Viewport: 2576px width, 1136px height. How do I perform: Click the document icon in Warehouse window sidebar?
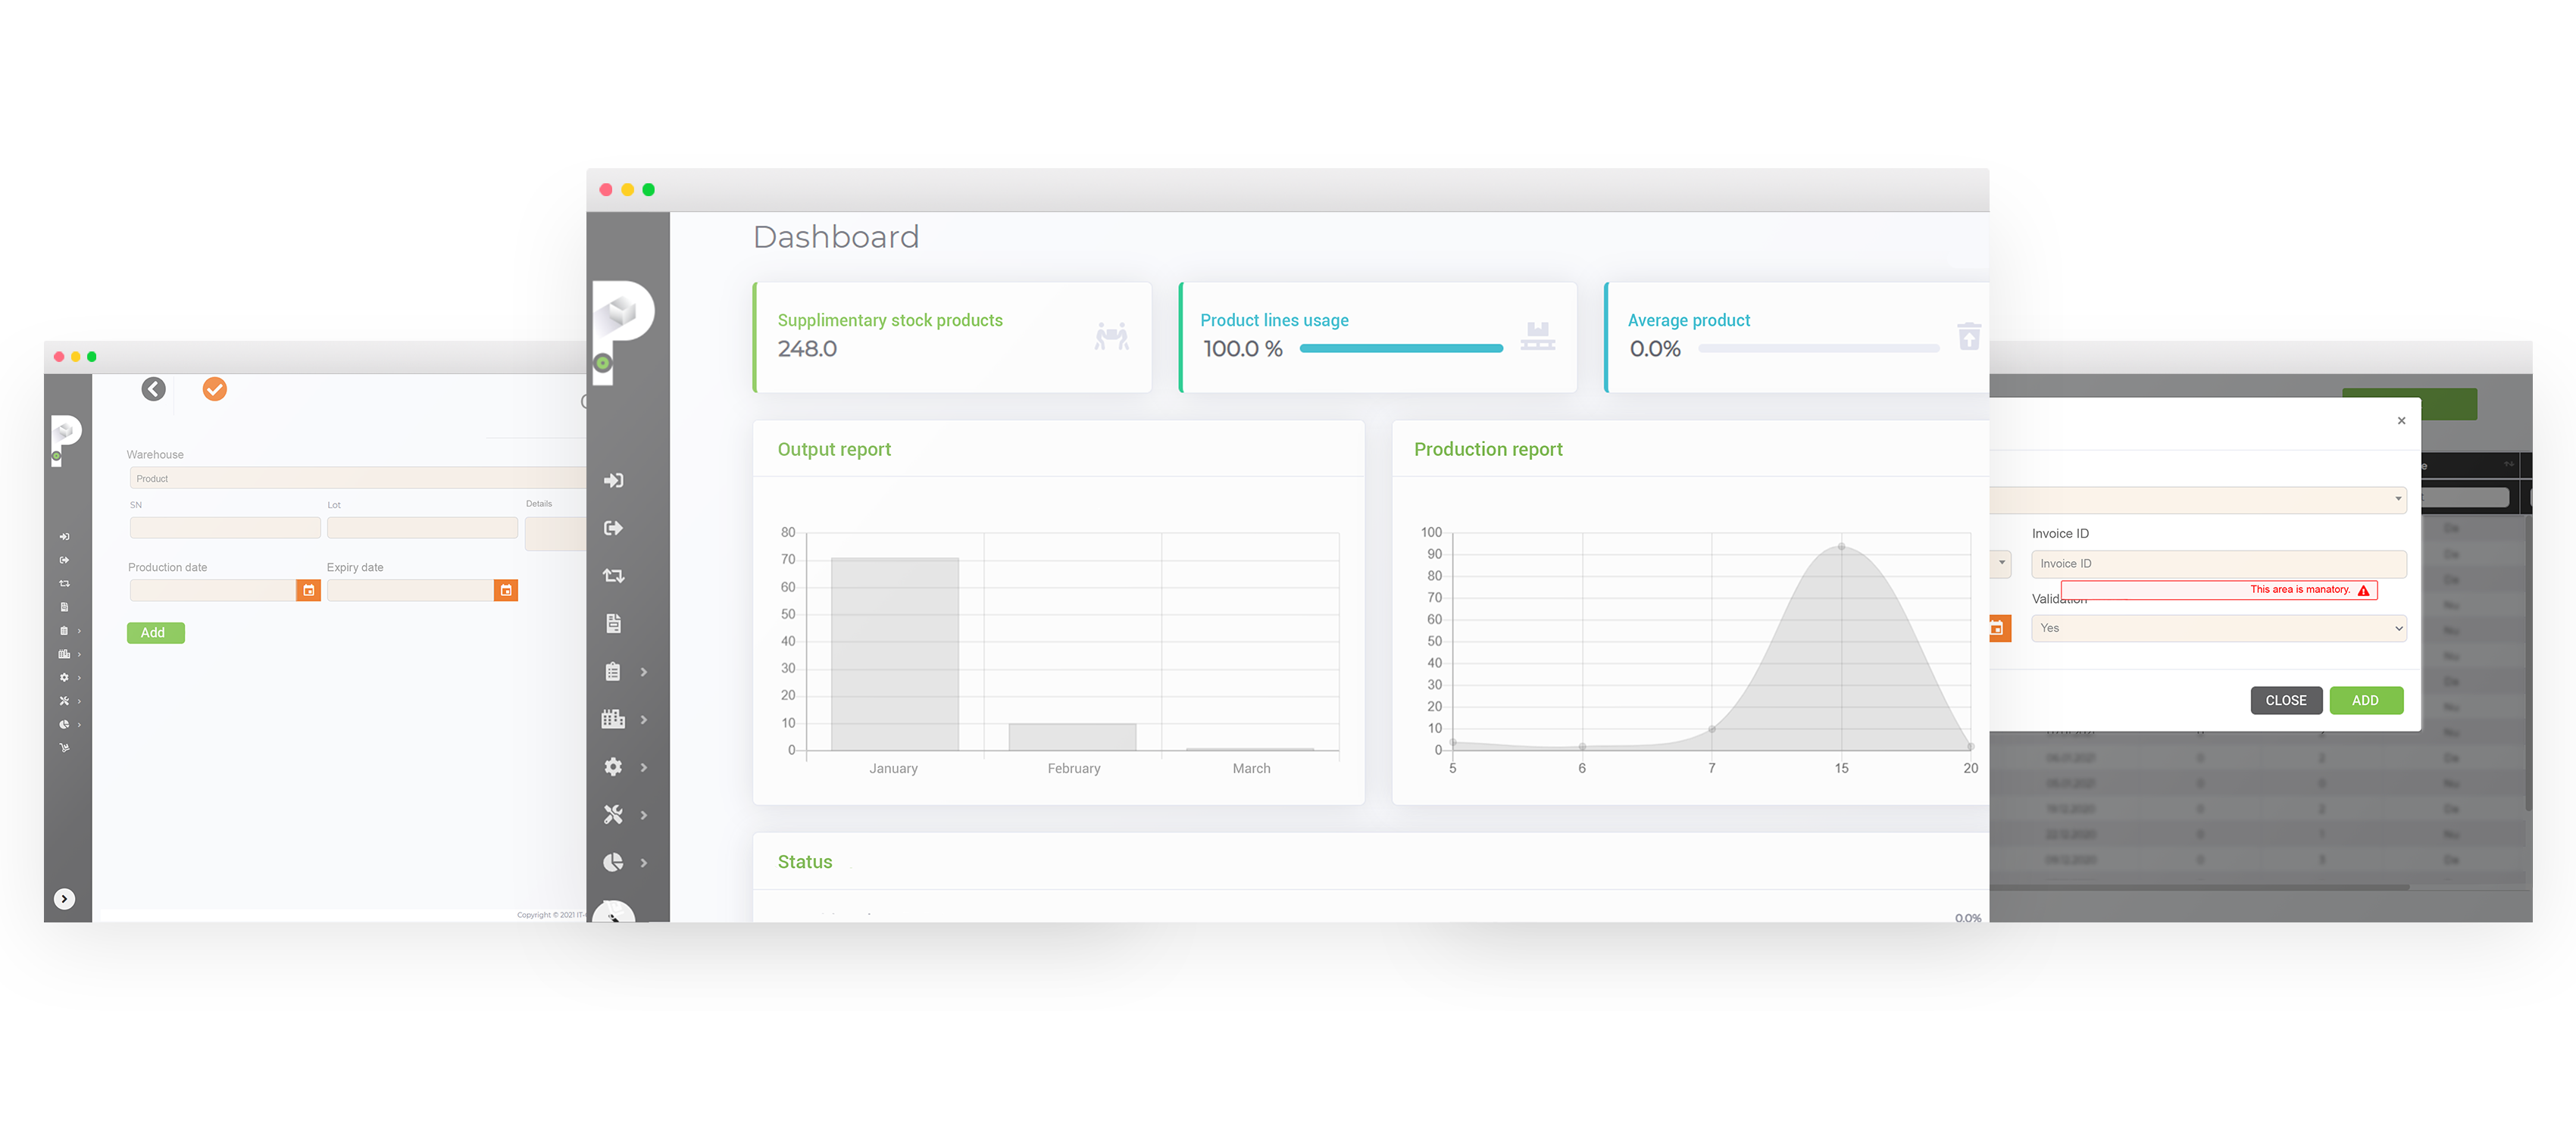click(x=64, y=607)
